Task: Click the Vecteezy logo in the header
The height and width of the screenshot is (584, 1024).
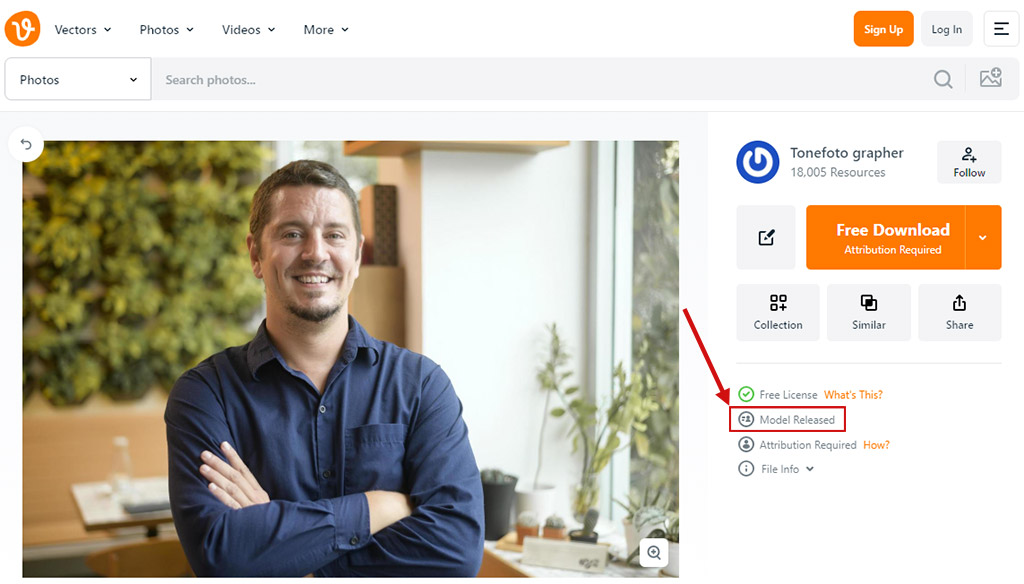Action: tap(22, 28)
